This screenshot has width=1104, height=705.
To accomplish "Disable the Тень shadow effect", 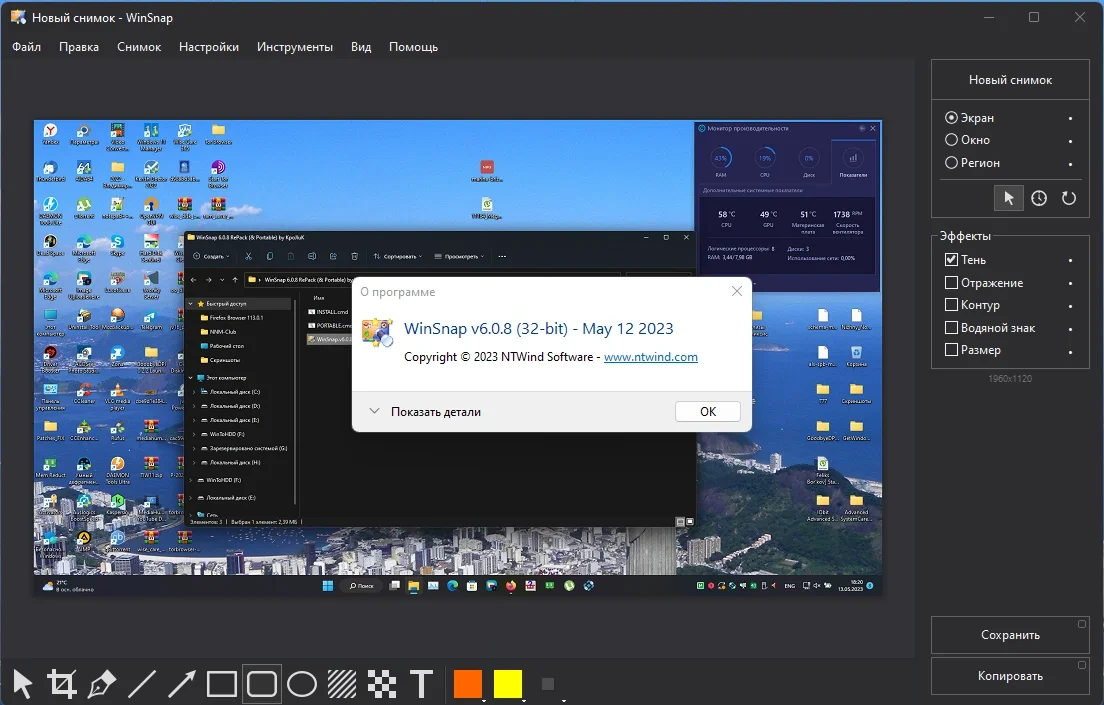I will pos(951,260).
